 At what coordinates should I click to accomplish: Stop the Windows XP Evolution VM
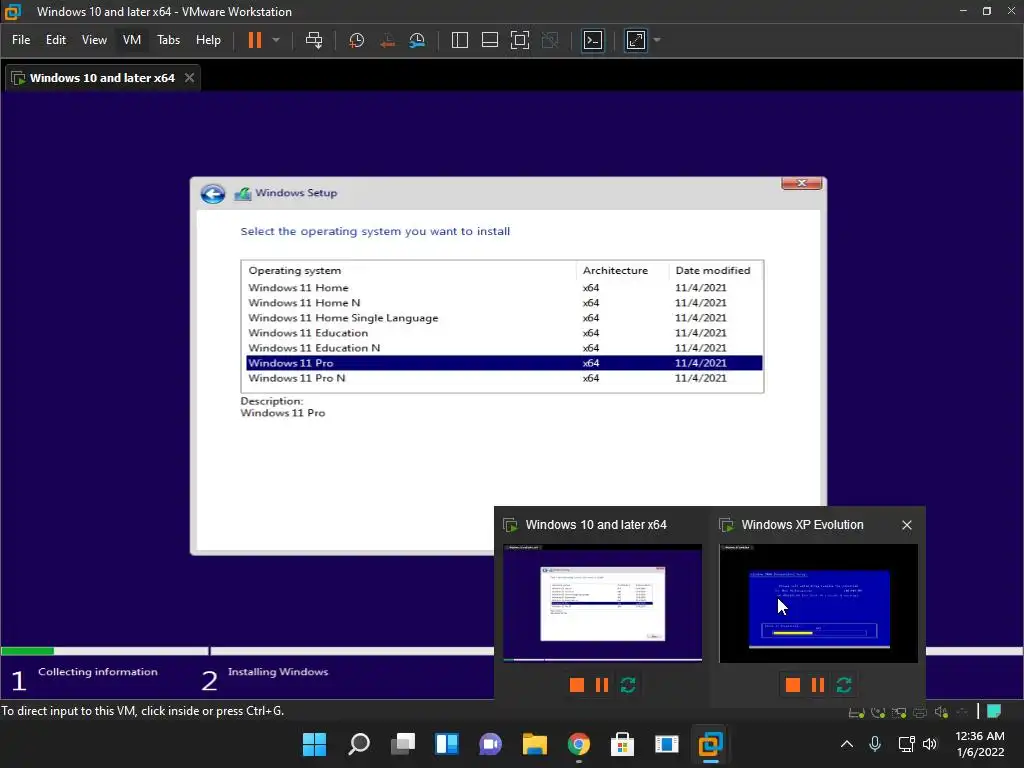pyautogui.click(x=793, y=684)
